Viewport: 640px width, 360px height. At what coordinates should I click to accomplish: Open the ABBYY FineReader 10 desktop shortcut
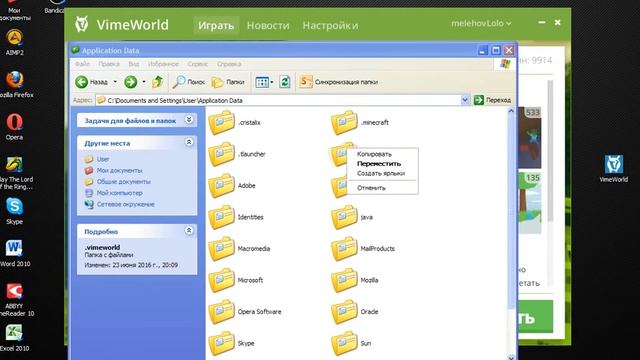(16, 299)
